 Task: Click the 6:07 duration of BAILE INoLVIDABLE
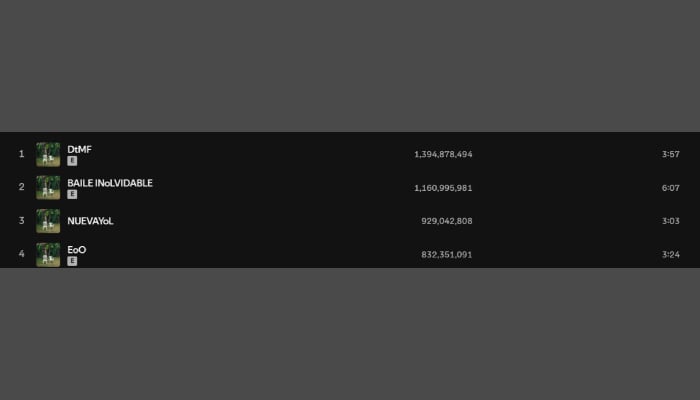[670, 188]
